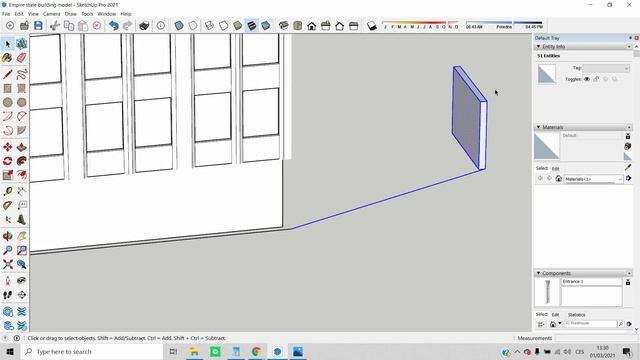Enable Shaded With Textures style

pos(251,26)
